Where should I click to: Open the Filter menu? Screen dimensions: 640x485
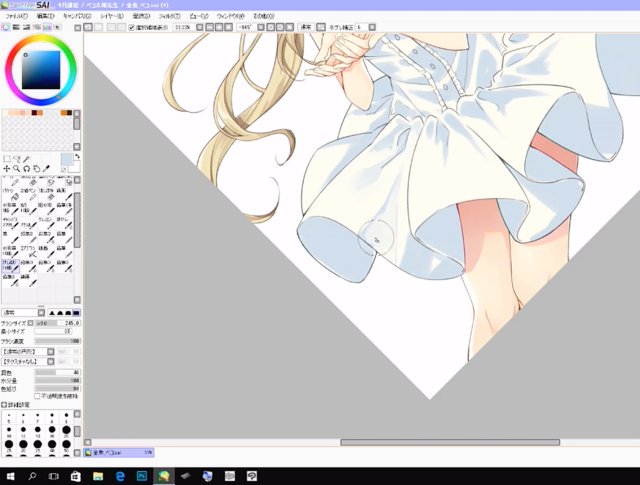(x=169, y=16)
